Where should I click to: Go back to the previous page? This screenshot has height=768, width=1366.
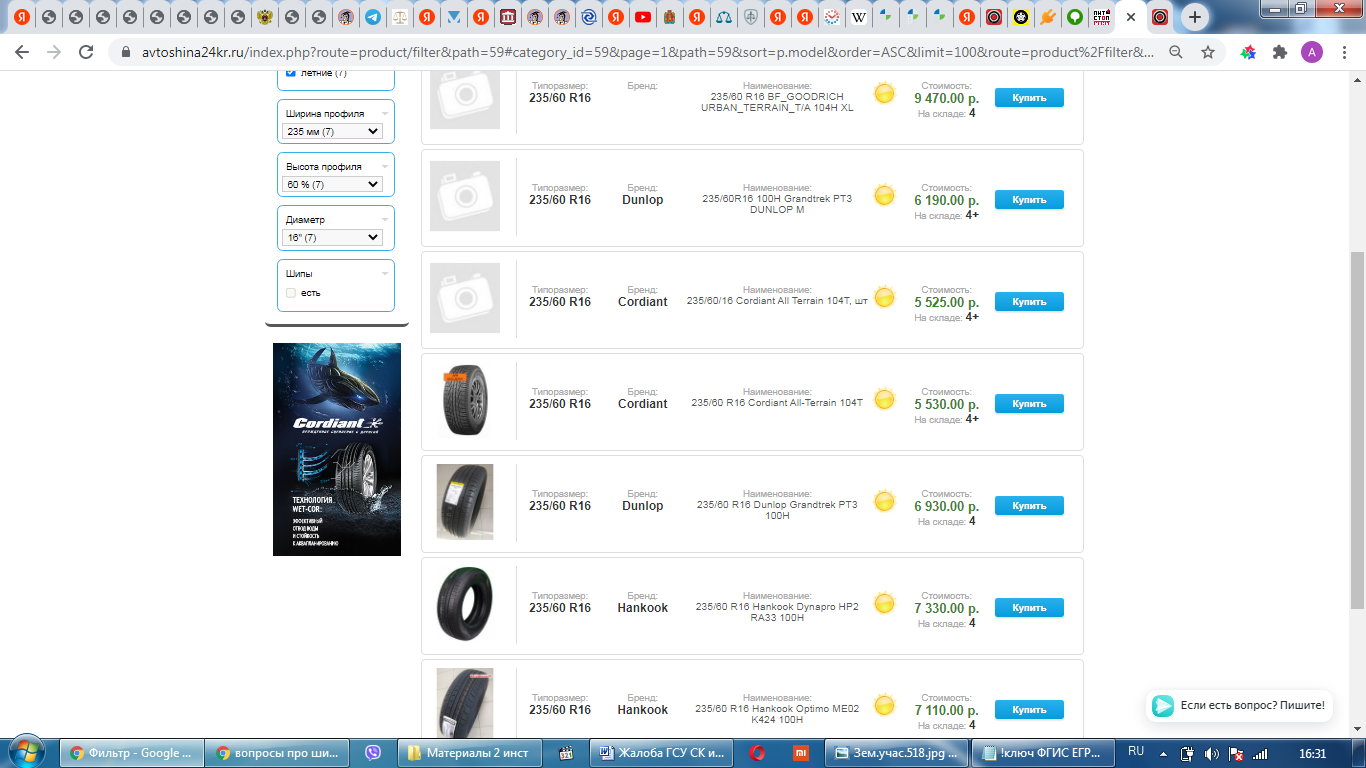(22, 52)
